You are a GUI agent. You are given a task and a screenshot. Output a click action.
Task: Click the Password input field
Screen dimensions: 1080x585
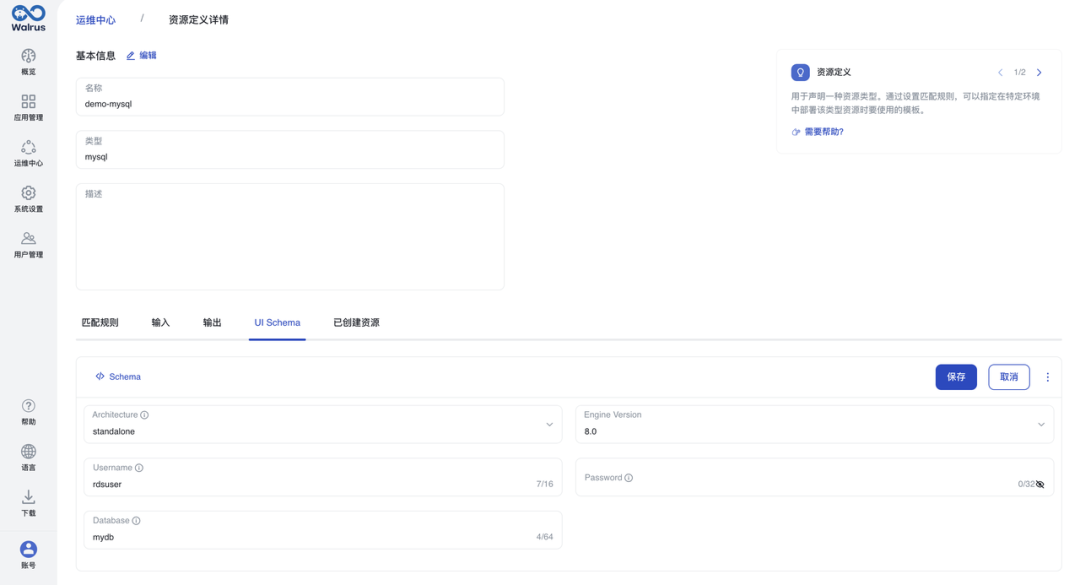815,478
